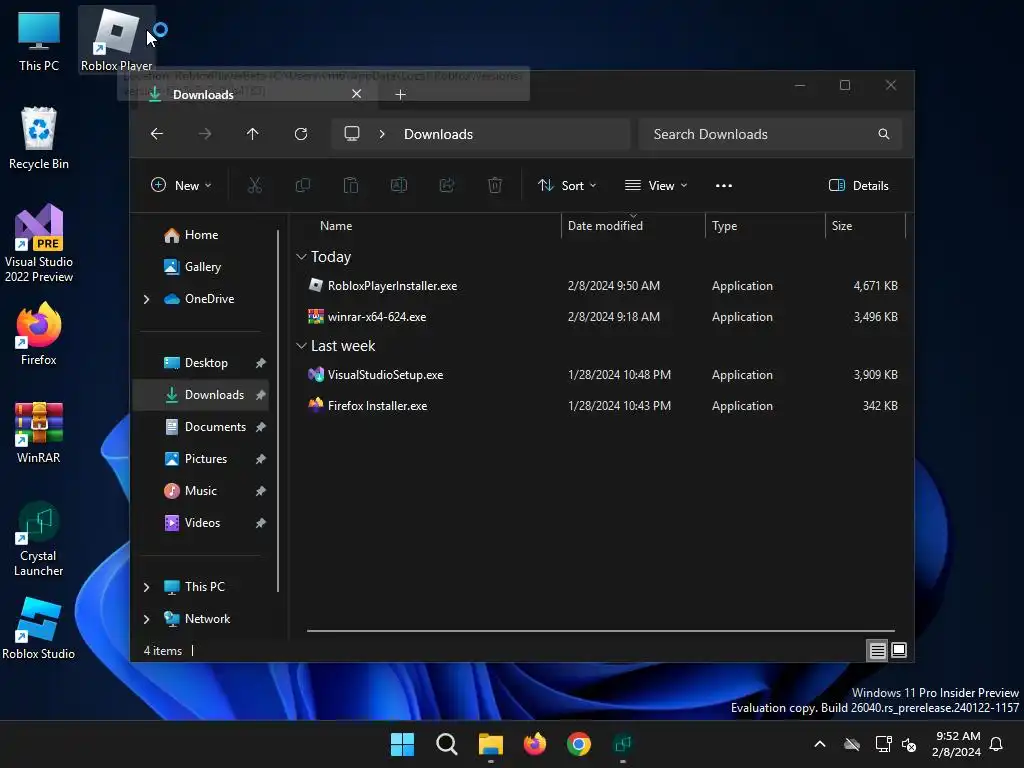Screen dimensions: 1024x768
Task: Sort by the Type column header
Action: (x=765, y=226)
